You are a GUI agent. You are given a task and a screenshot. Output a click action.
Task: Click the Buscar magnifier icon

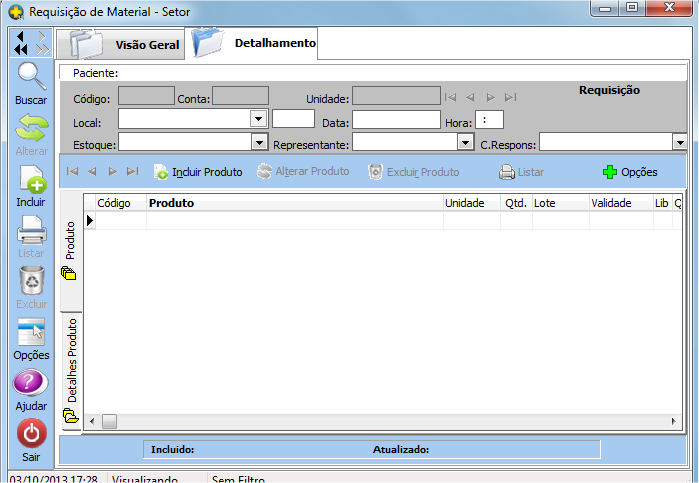pos(31,77)
